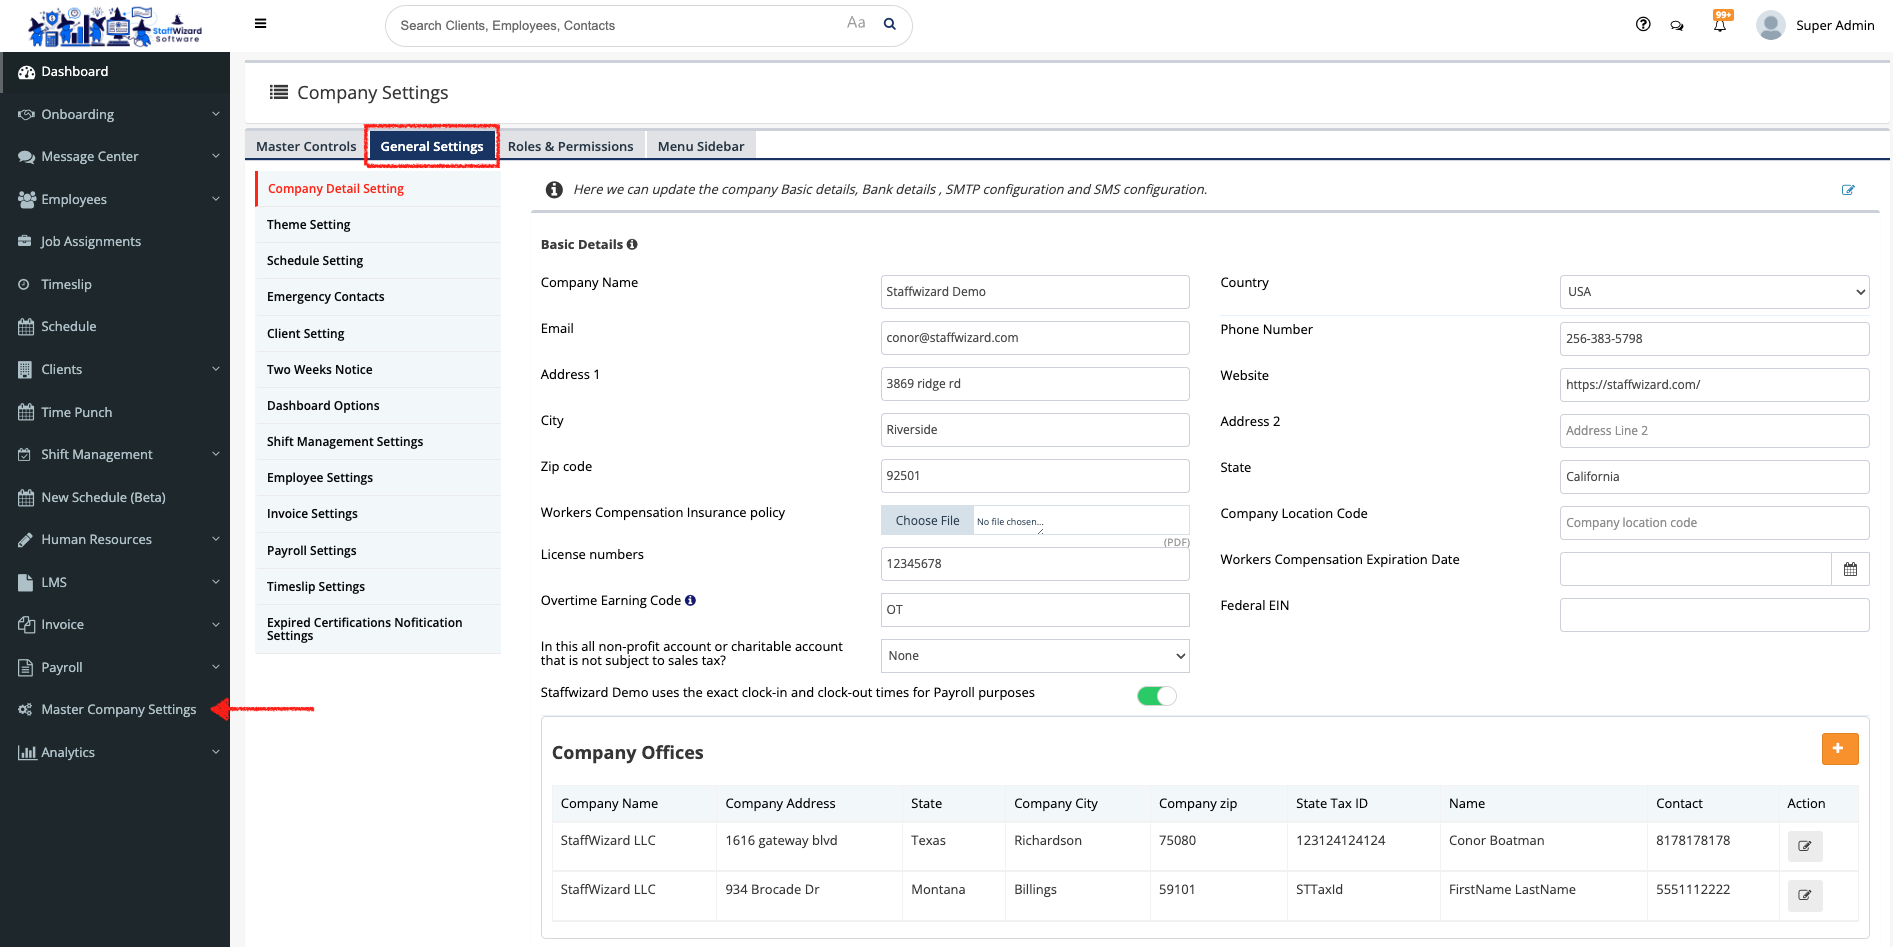Click the list icon beside Company Settings title
The image size is (1893, 947).
tap(279, 92)
